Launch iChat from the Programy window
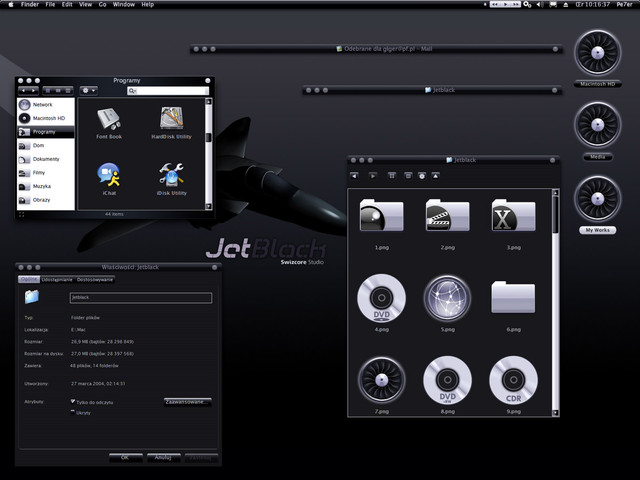 tap(109, 179)
